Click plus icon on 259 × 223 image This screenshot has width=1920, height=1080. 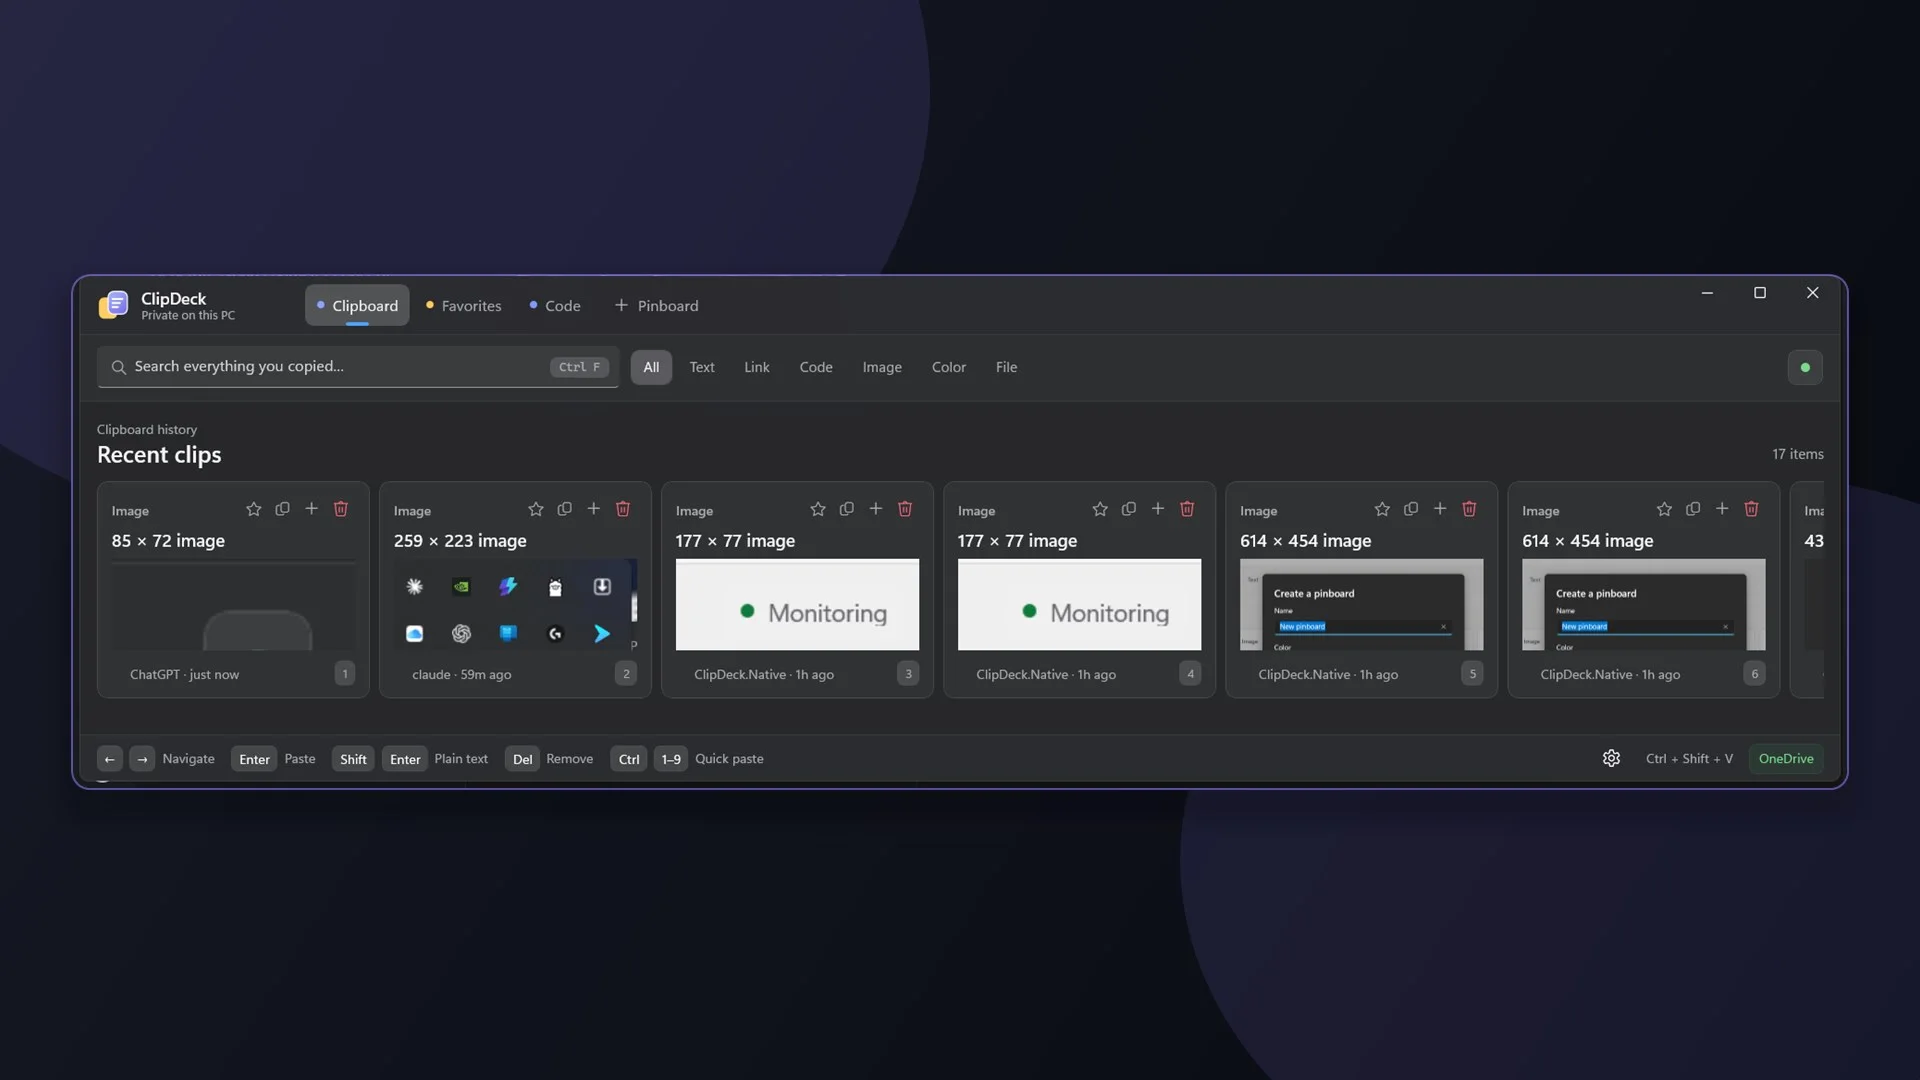pyautogui.click(x=593, y=509)
